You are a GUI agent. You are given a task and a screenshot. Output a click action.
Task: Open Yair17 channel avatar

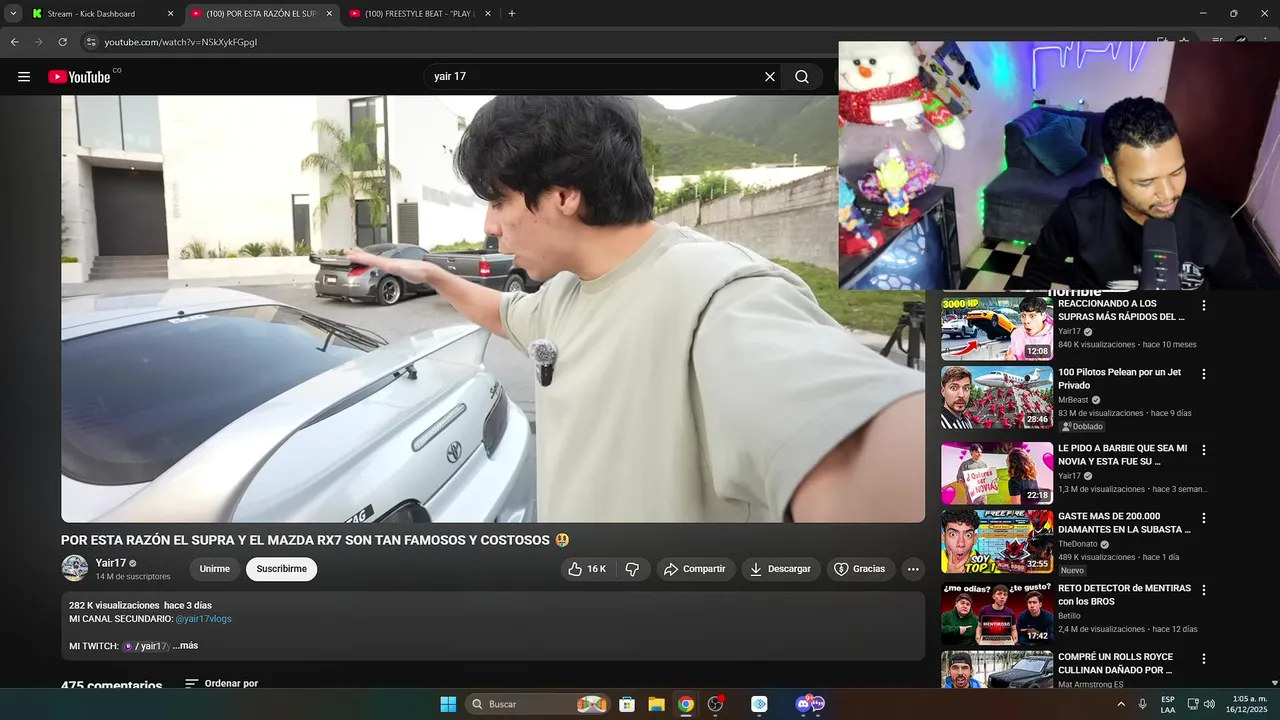coord(75,569)
